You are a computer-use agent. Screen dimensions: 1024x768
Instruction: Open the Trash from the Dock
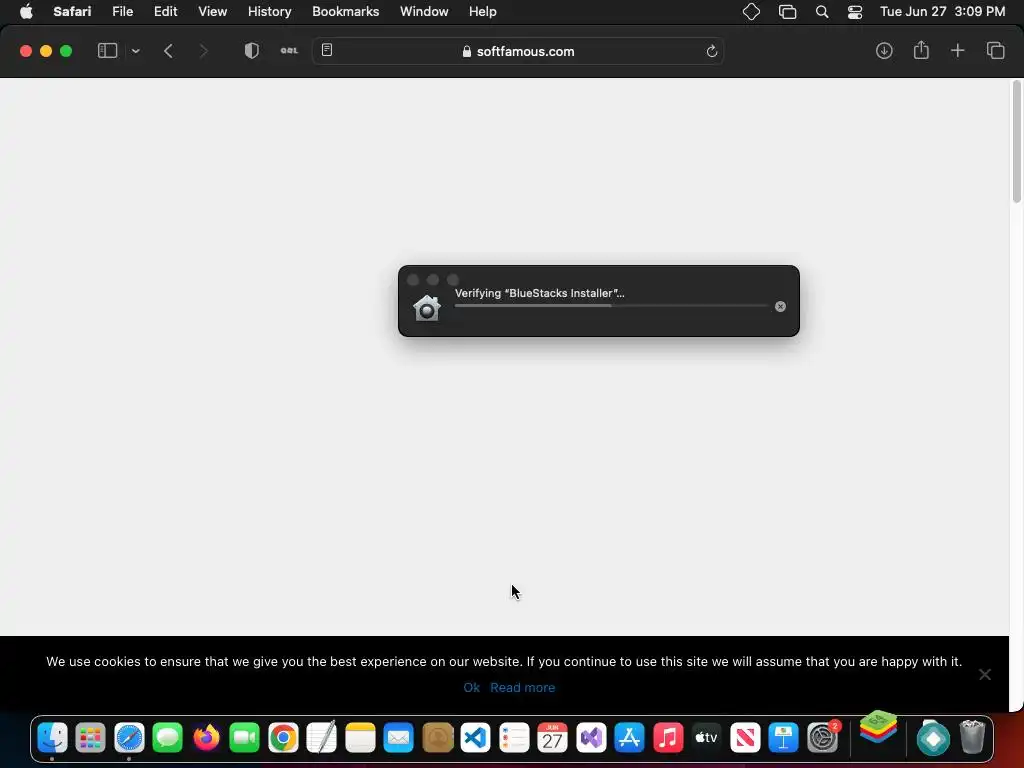tap(972, 737)
